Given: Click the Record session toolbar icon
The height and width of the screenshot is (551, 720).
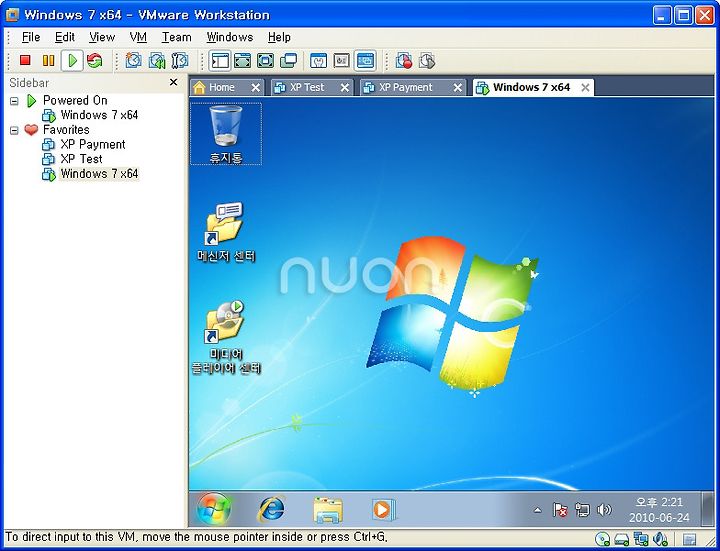Looking at the screenshot, I should [x=404, y=60].
